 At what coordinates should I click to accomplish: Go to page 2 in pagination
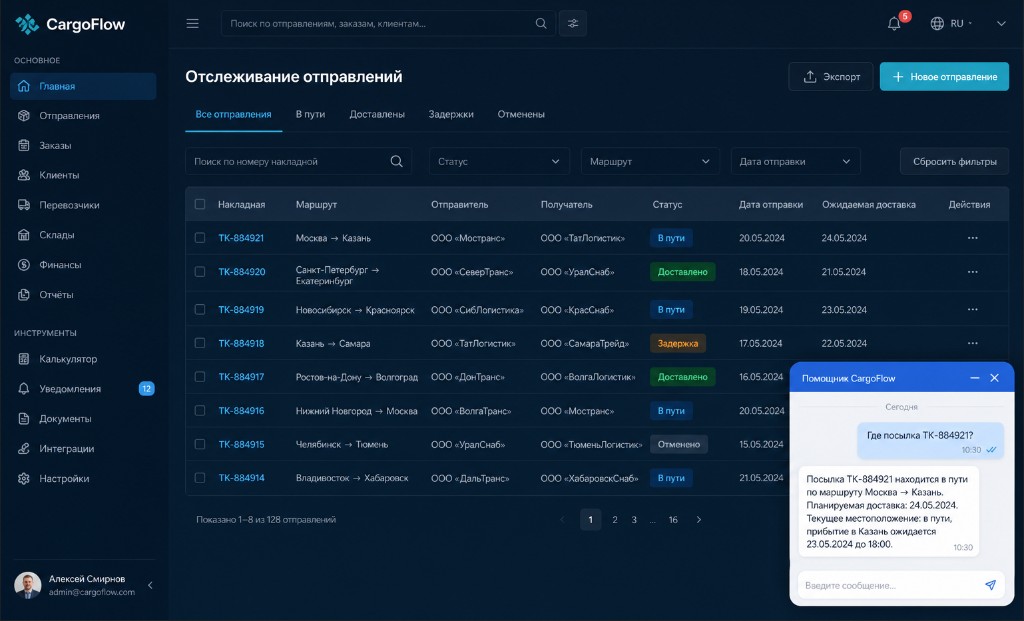pos(615,520)
